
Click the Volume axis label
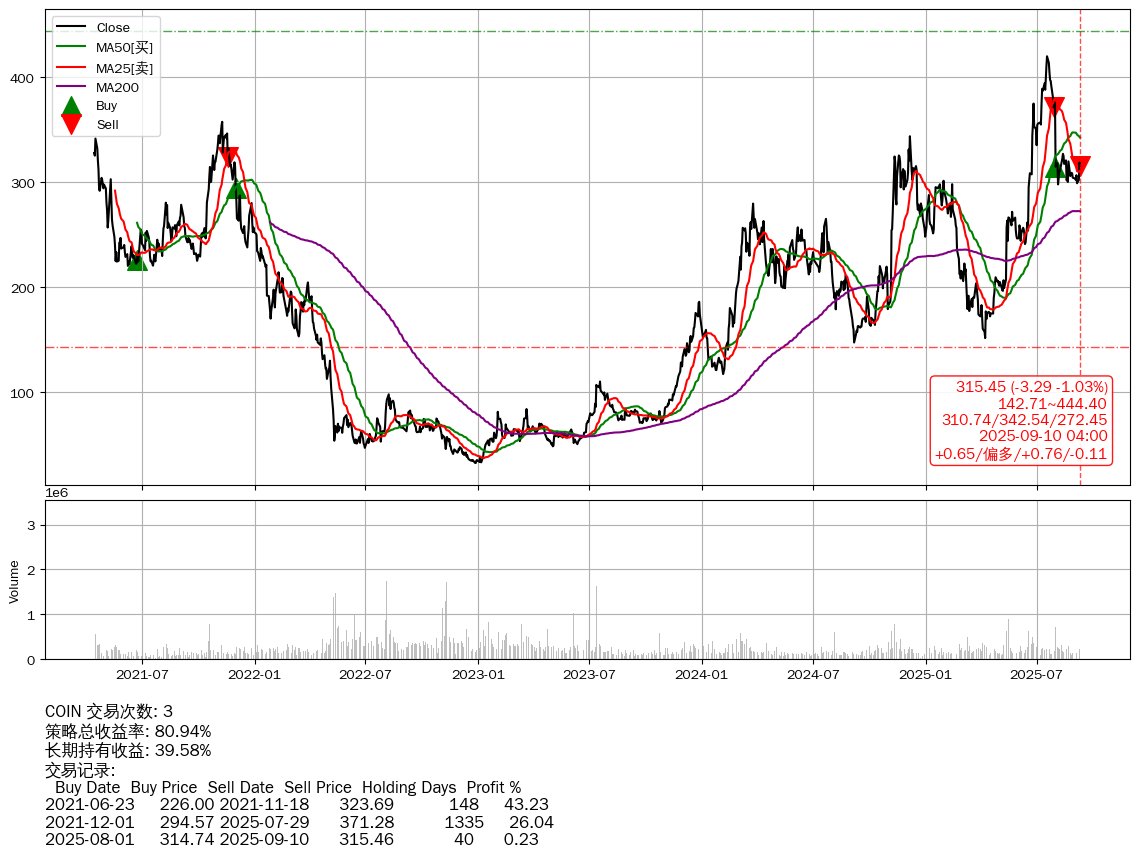tap(14, 581)
